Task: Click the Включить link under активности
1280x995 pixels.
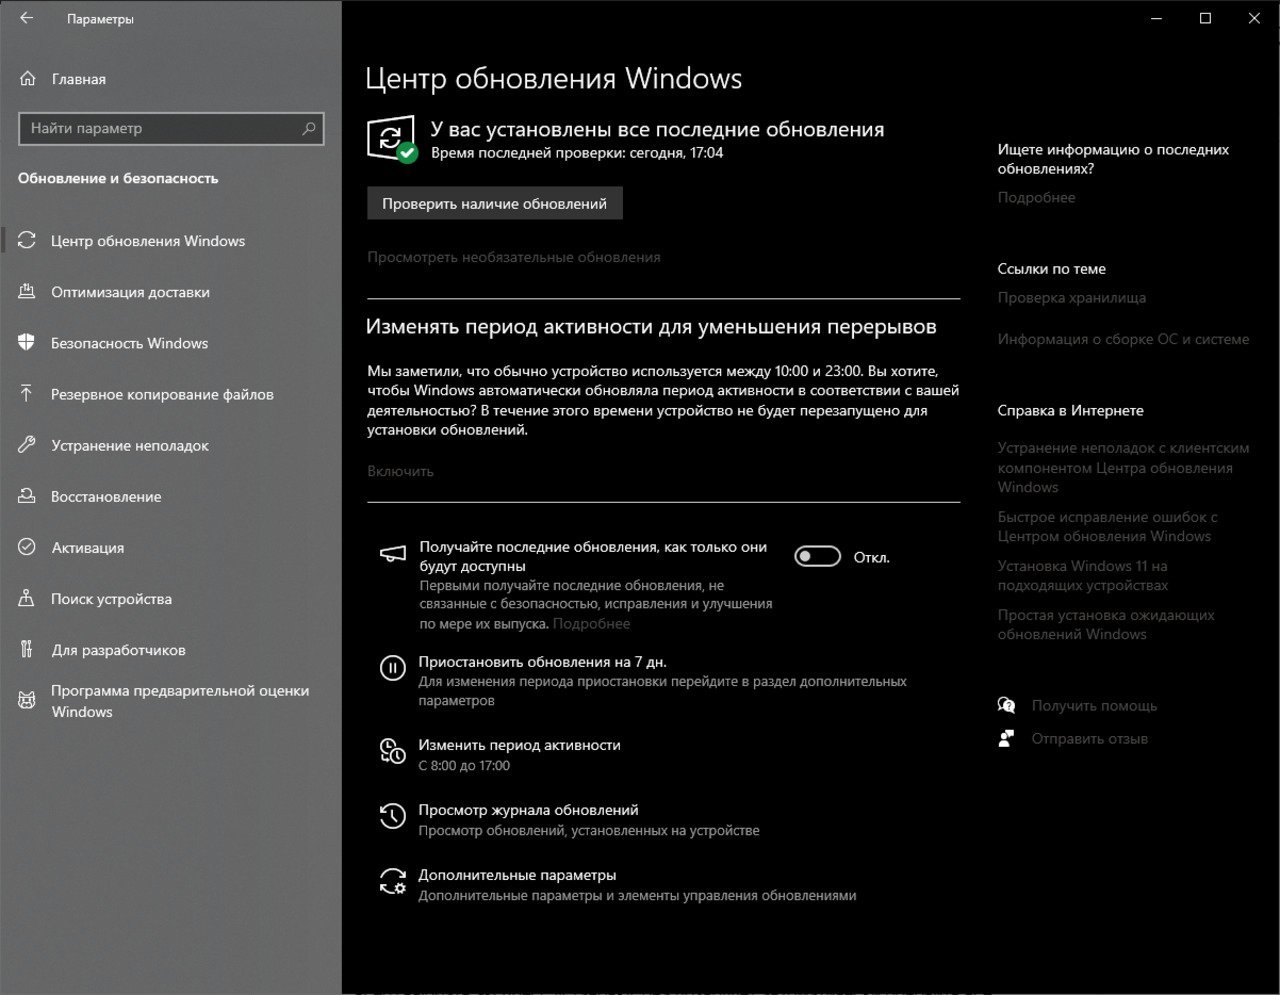Action: pos(400,471)
